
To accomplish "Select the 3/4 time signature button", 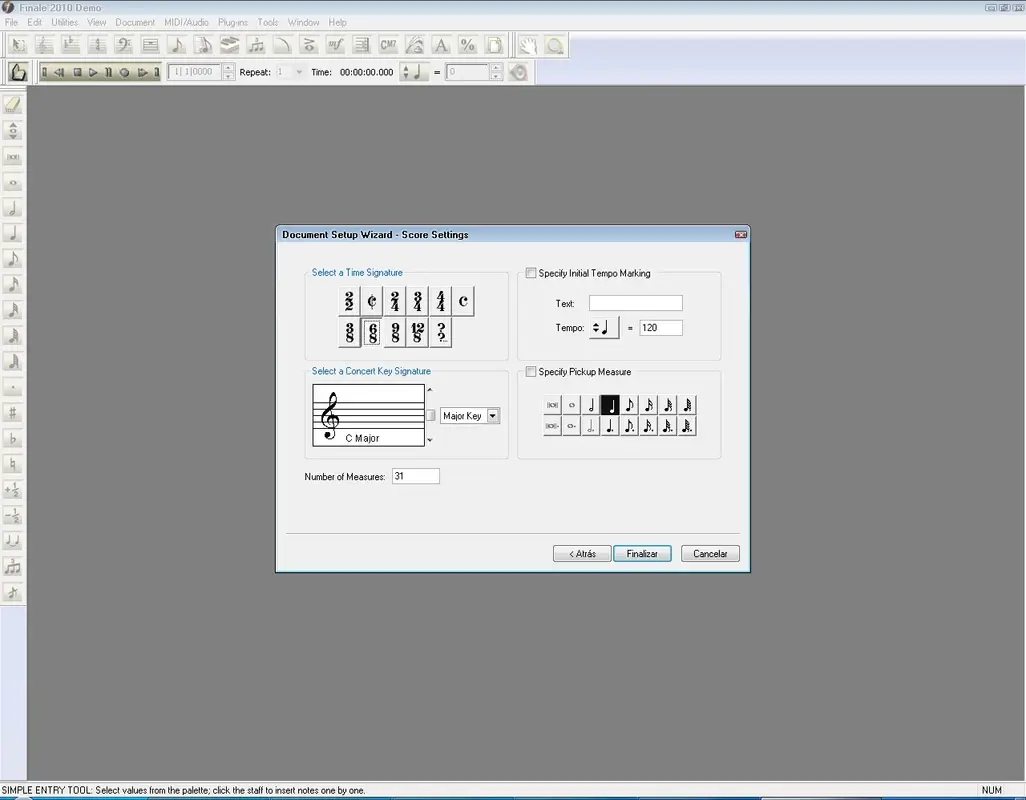I will pyautogui.click(x=418, y=300).
